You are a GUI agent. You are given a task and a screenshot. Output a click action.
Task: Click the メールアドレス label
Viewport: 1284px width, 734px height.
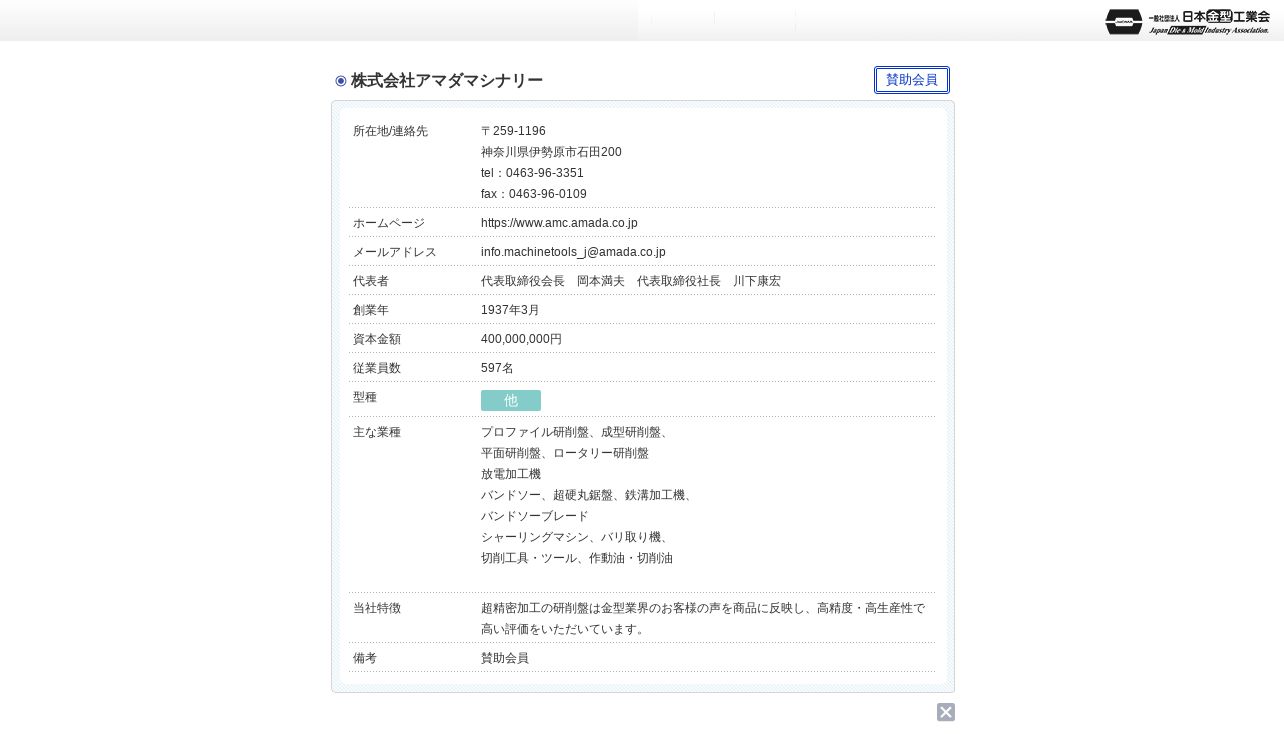[395, 252]
